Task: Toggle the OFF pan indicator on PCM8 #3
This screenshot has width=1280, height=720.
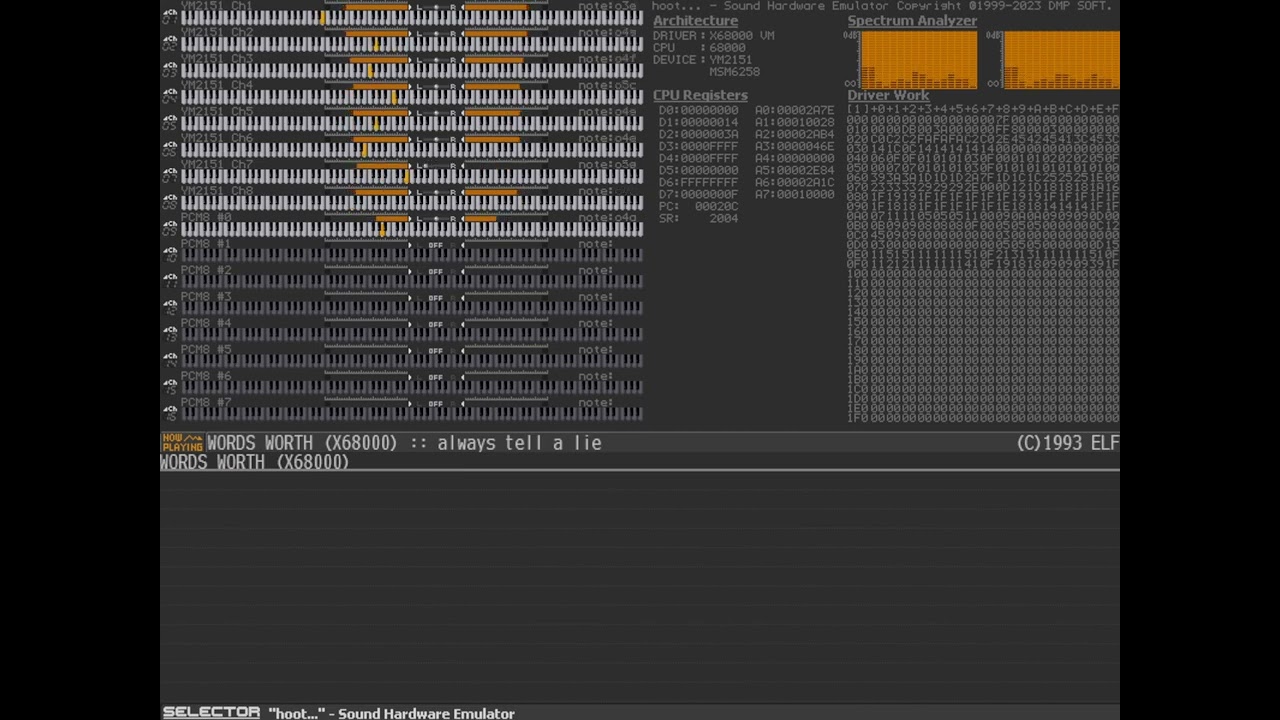Action: [435, 298]
